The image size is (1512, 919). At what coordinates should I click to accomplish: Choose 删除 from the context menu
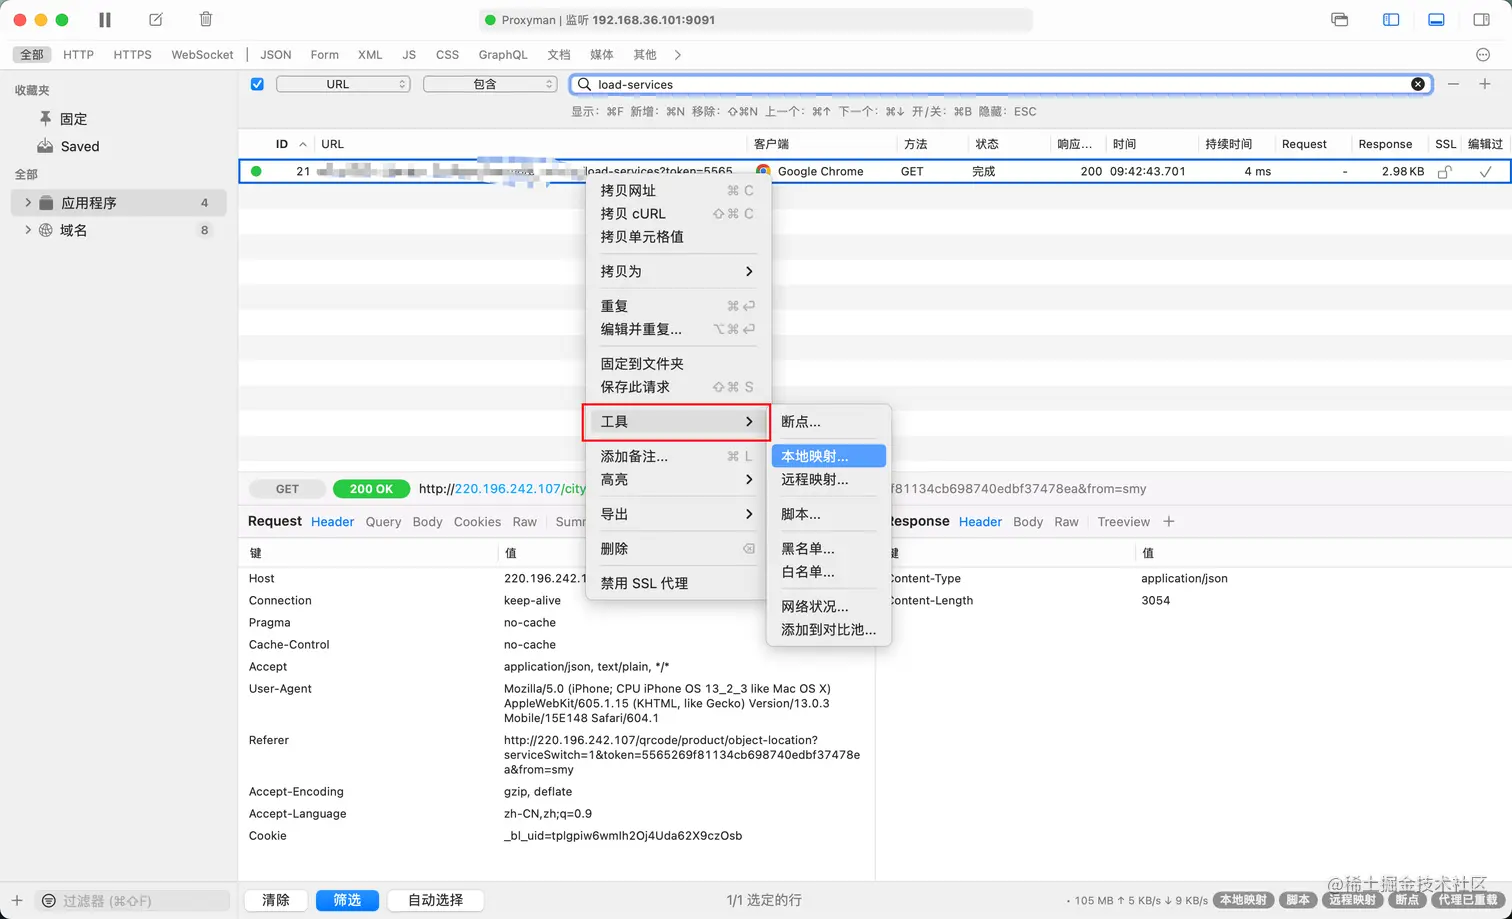pyautogui.click(x=677, y=549)
